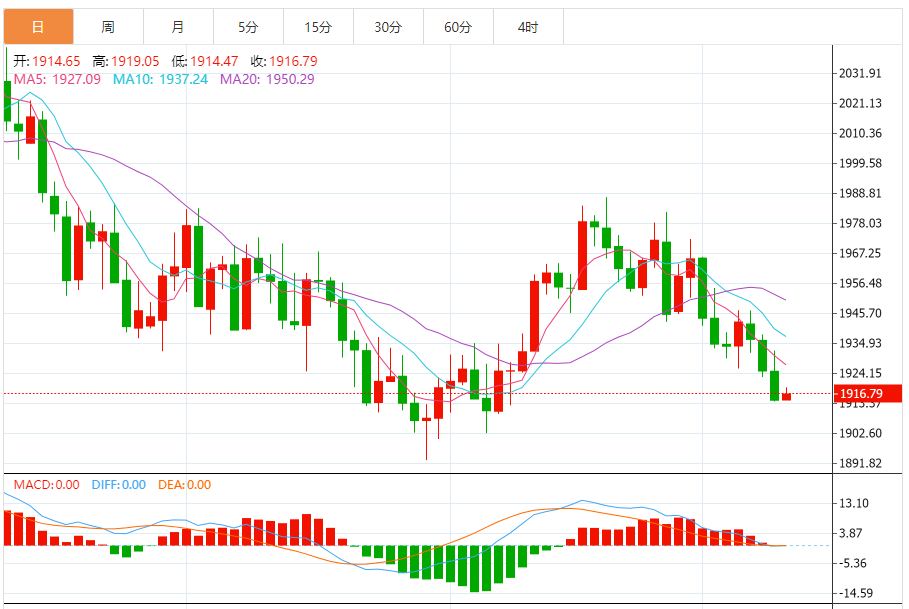Screen dimensions: 909x609
Task: Click the 1934.93 price axis label
Action: click(x=860, y=344)
